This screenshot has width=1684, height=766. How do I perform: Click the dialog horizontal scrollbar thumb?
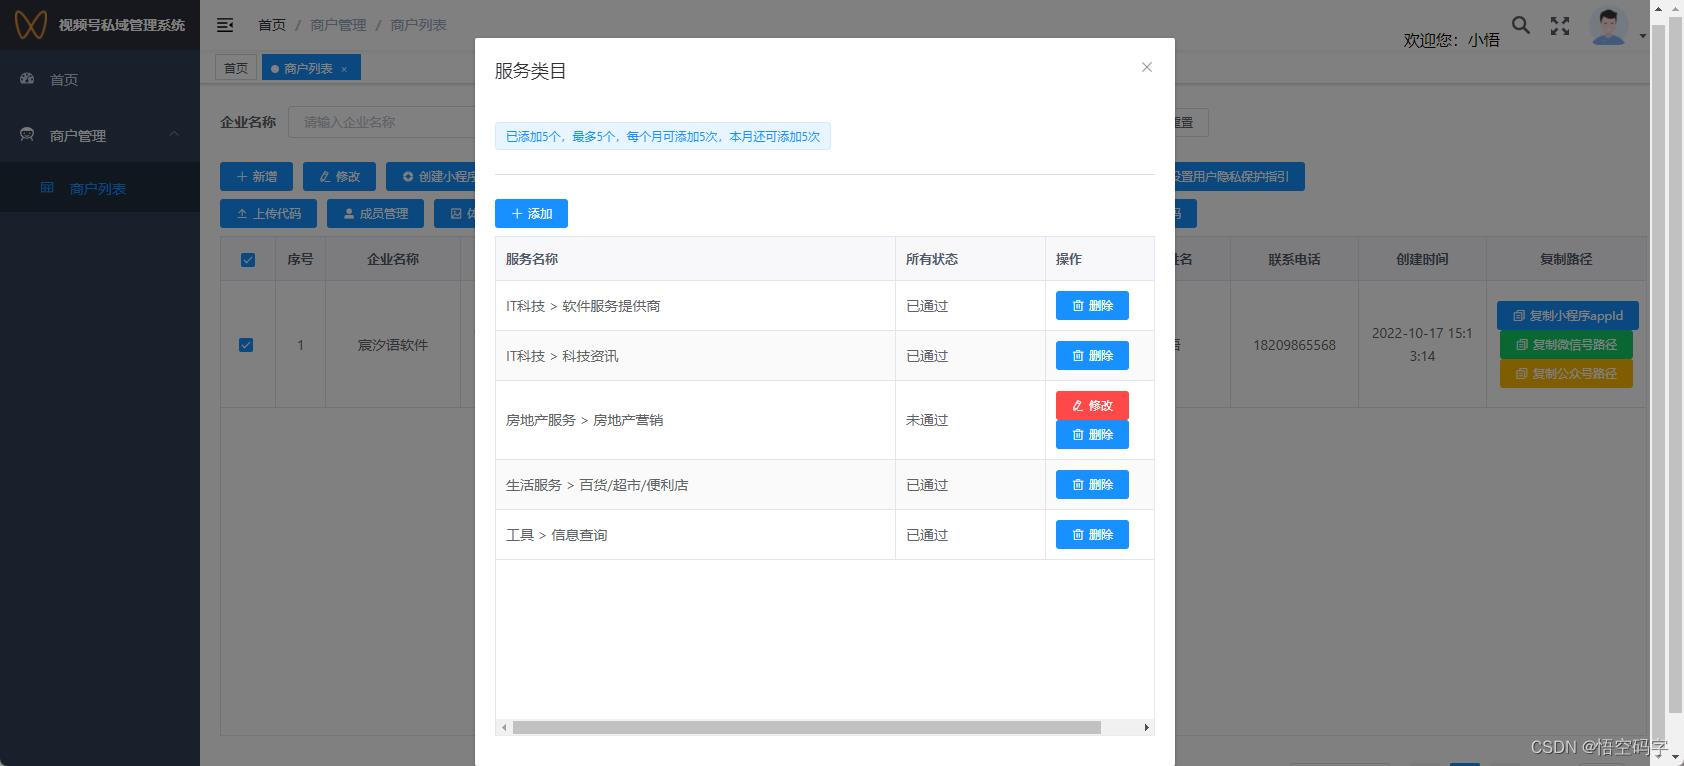pyautogui.click(x=806, y=727)
